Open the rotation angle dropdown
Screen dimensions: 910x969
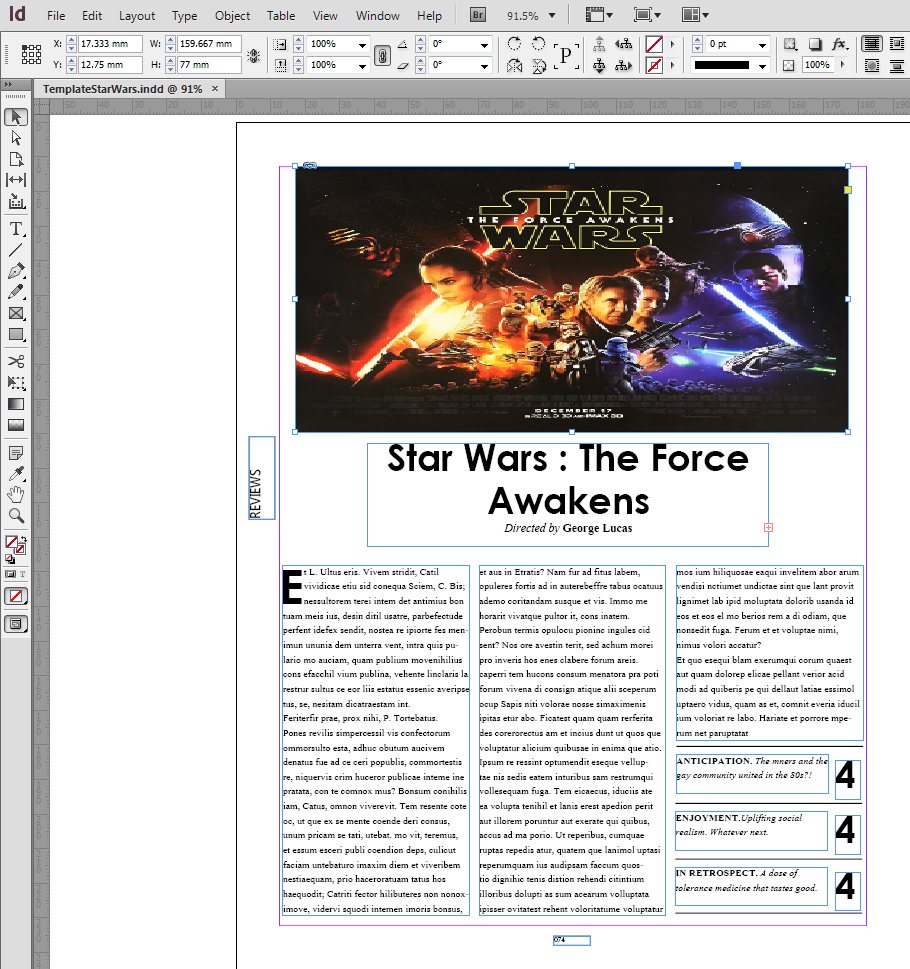(484, 44)
